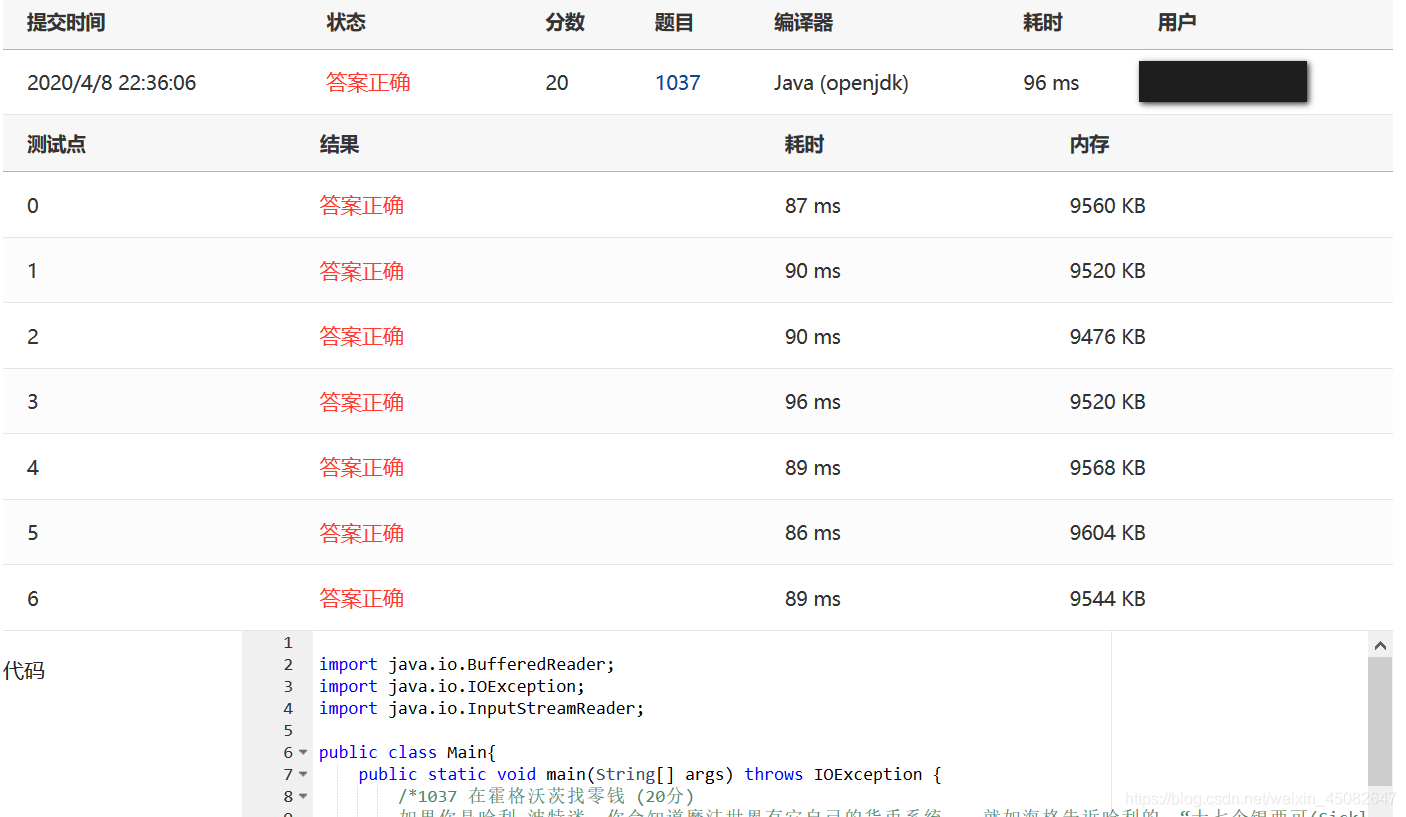Click the total time 96 ms in submission row
The image size is (1406, 817).
click(x=1051, y=83)
